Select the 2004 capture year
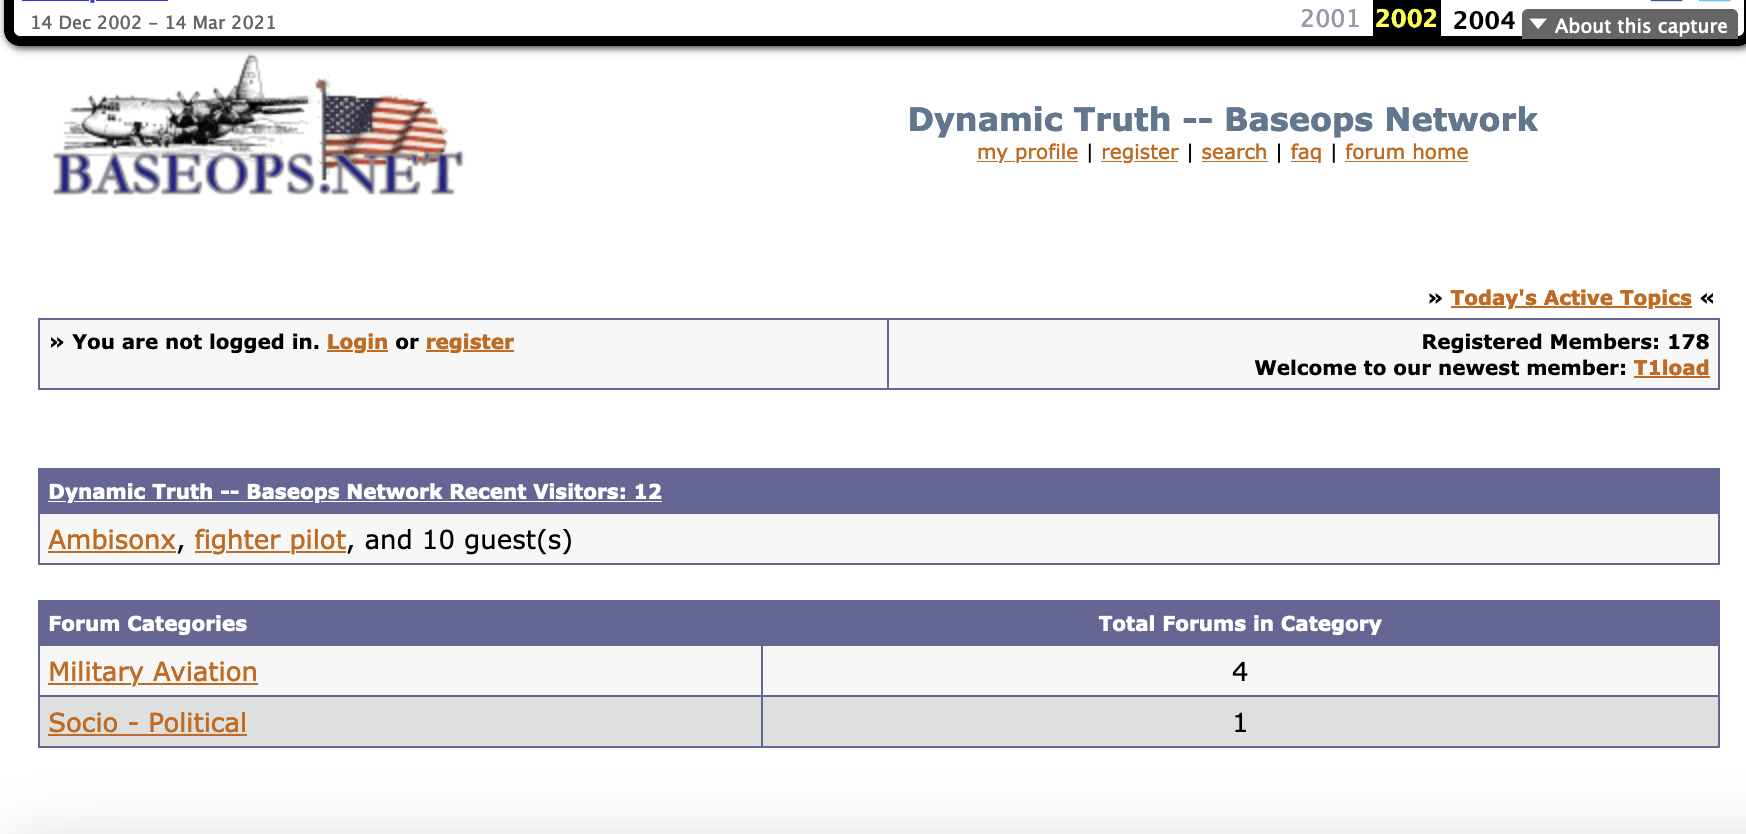 (x=1483, y=20)
